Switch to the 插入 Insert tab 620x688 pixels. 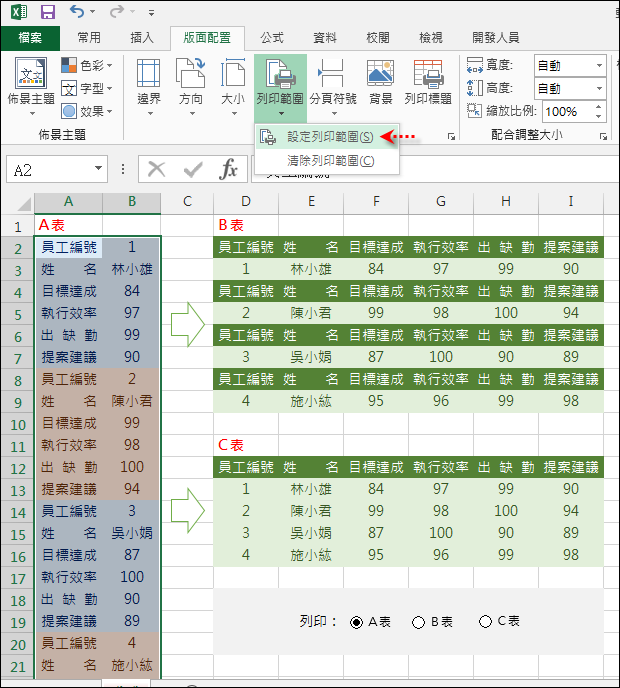[x=142, y=38]
